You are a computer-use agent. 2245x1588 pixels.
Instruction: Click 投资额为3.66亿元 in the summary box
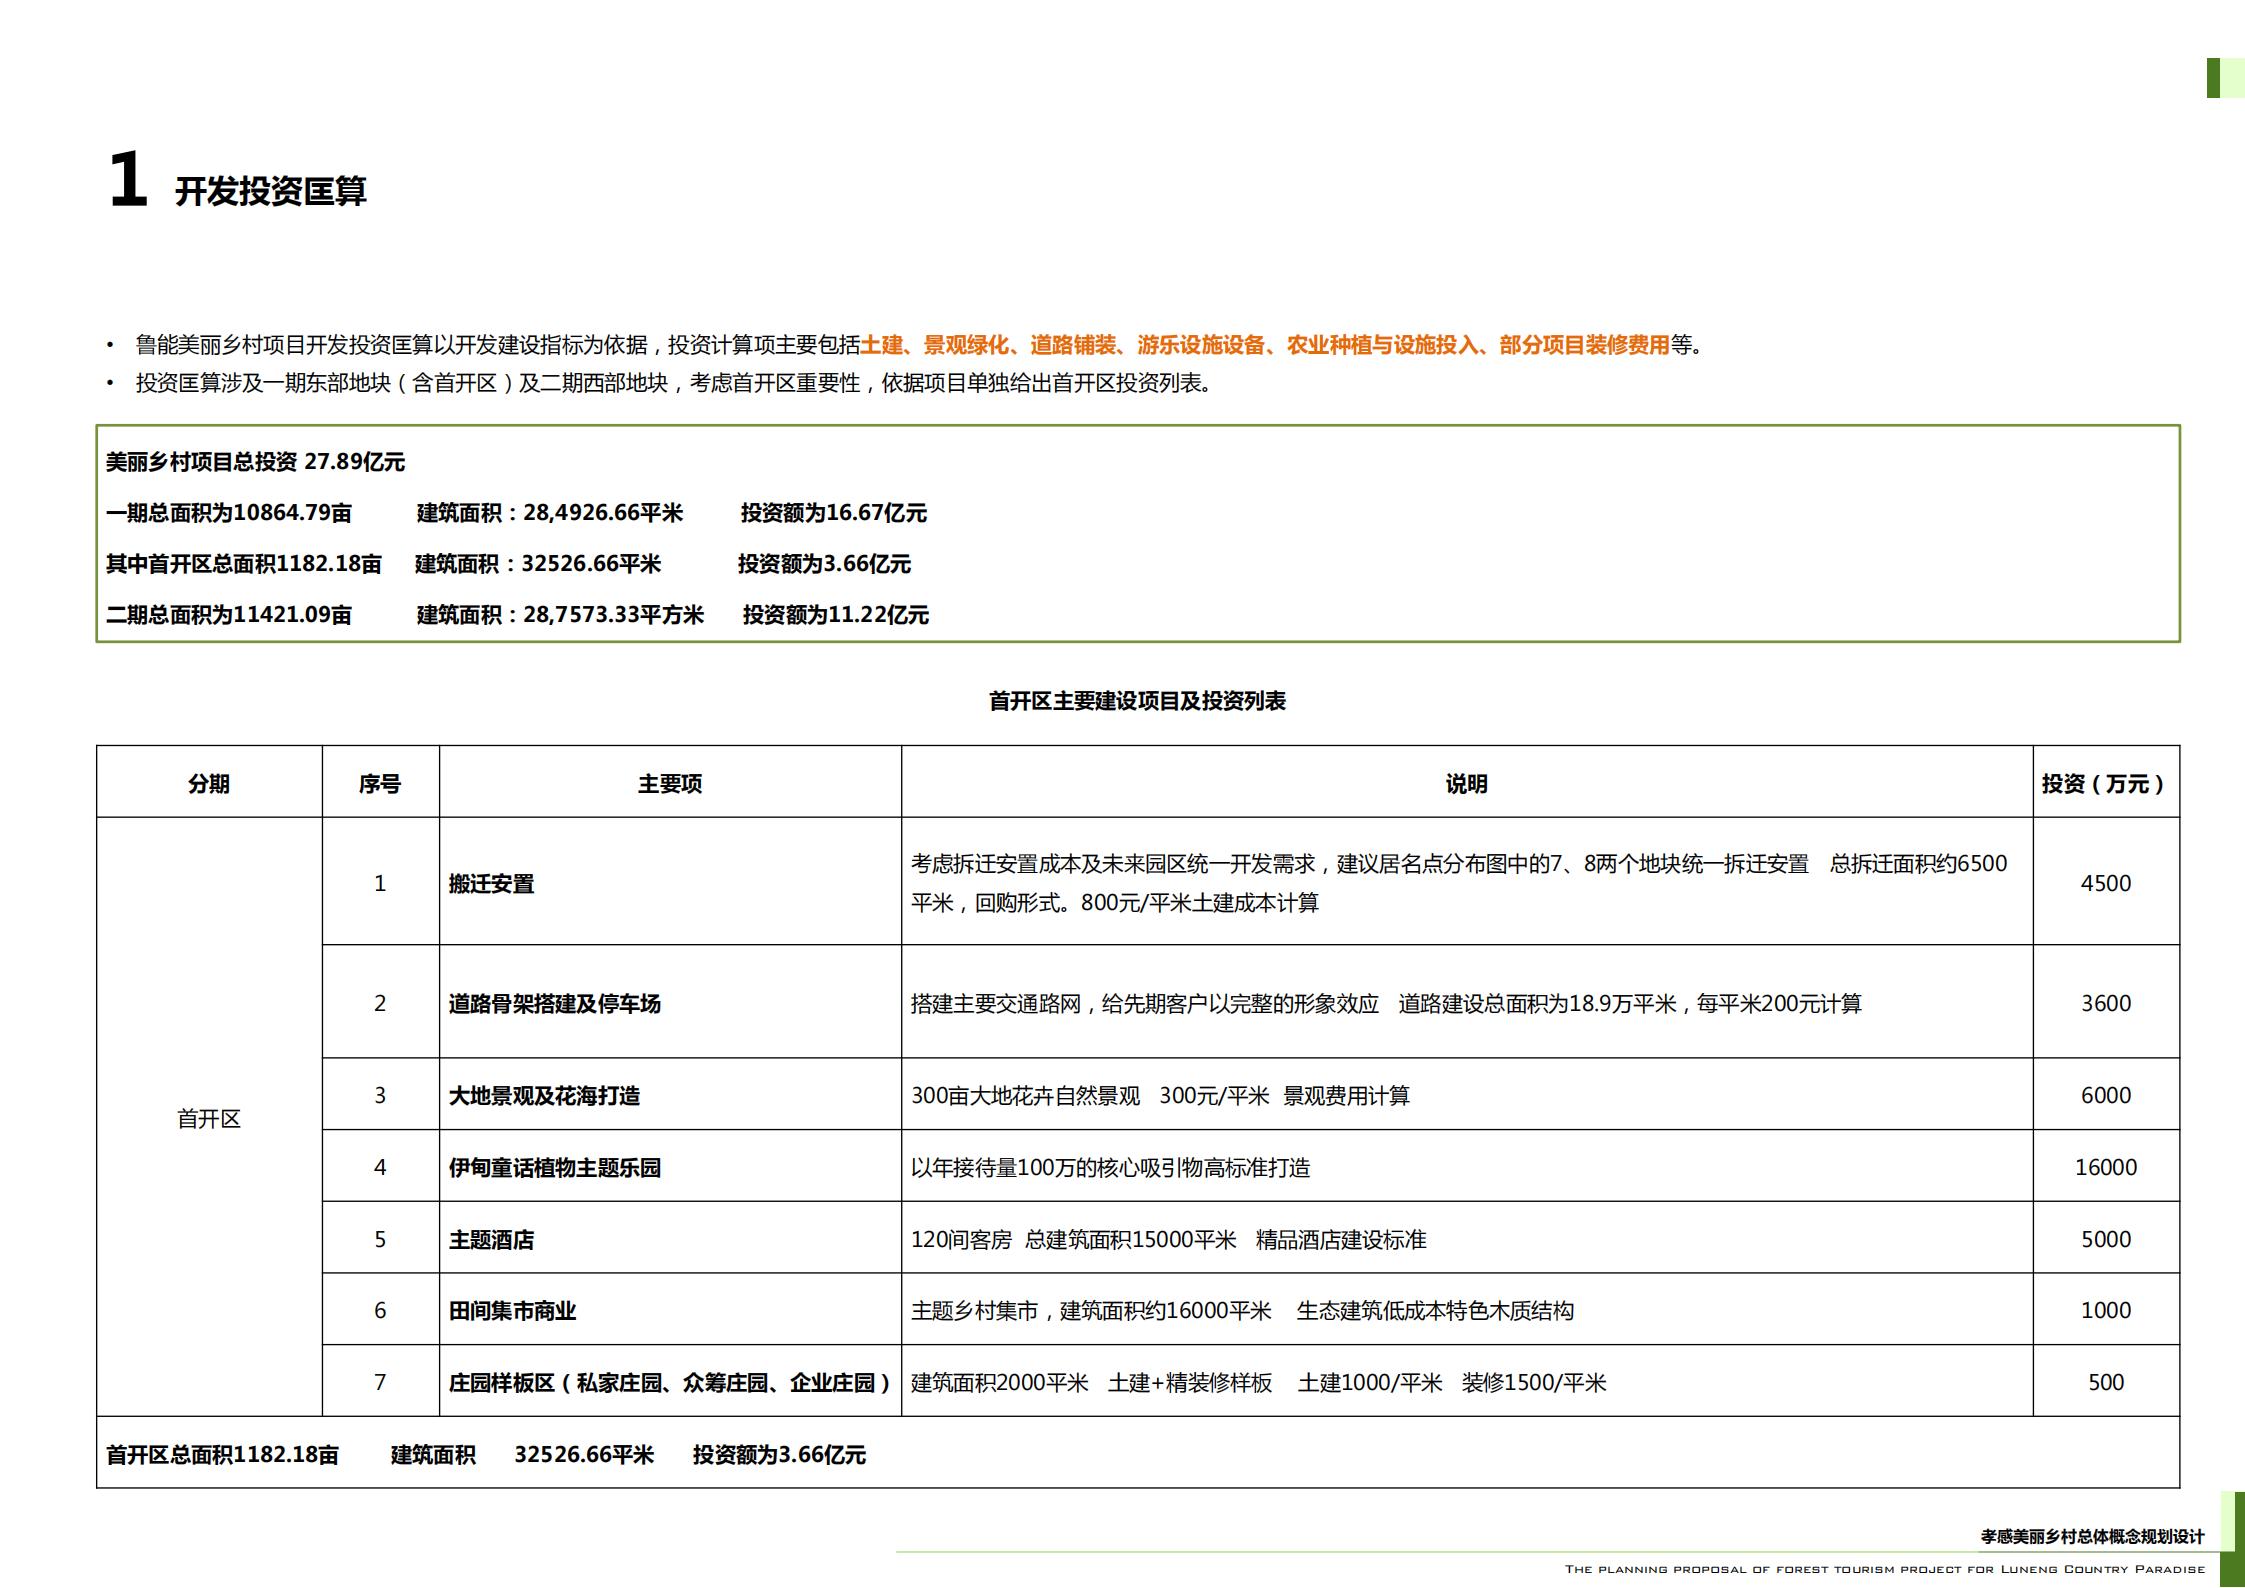coord(824,564)
